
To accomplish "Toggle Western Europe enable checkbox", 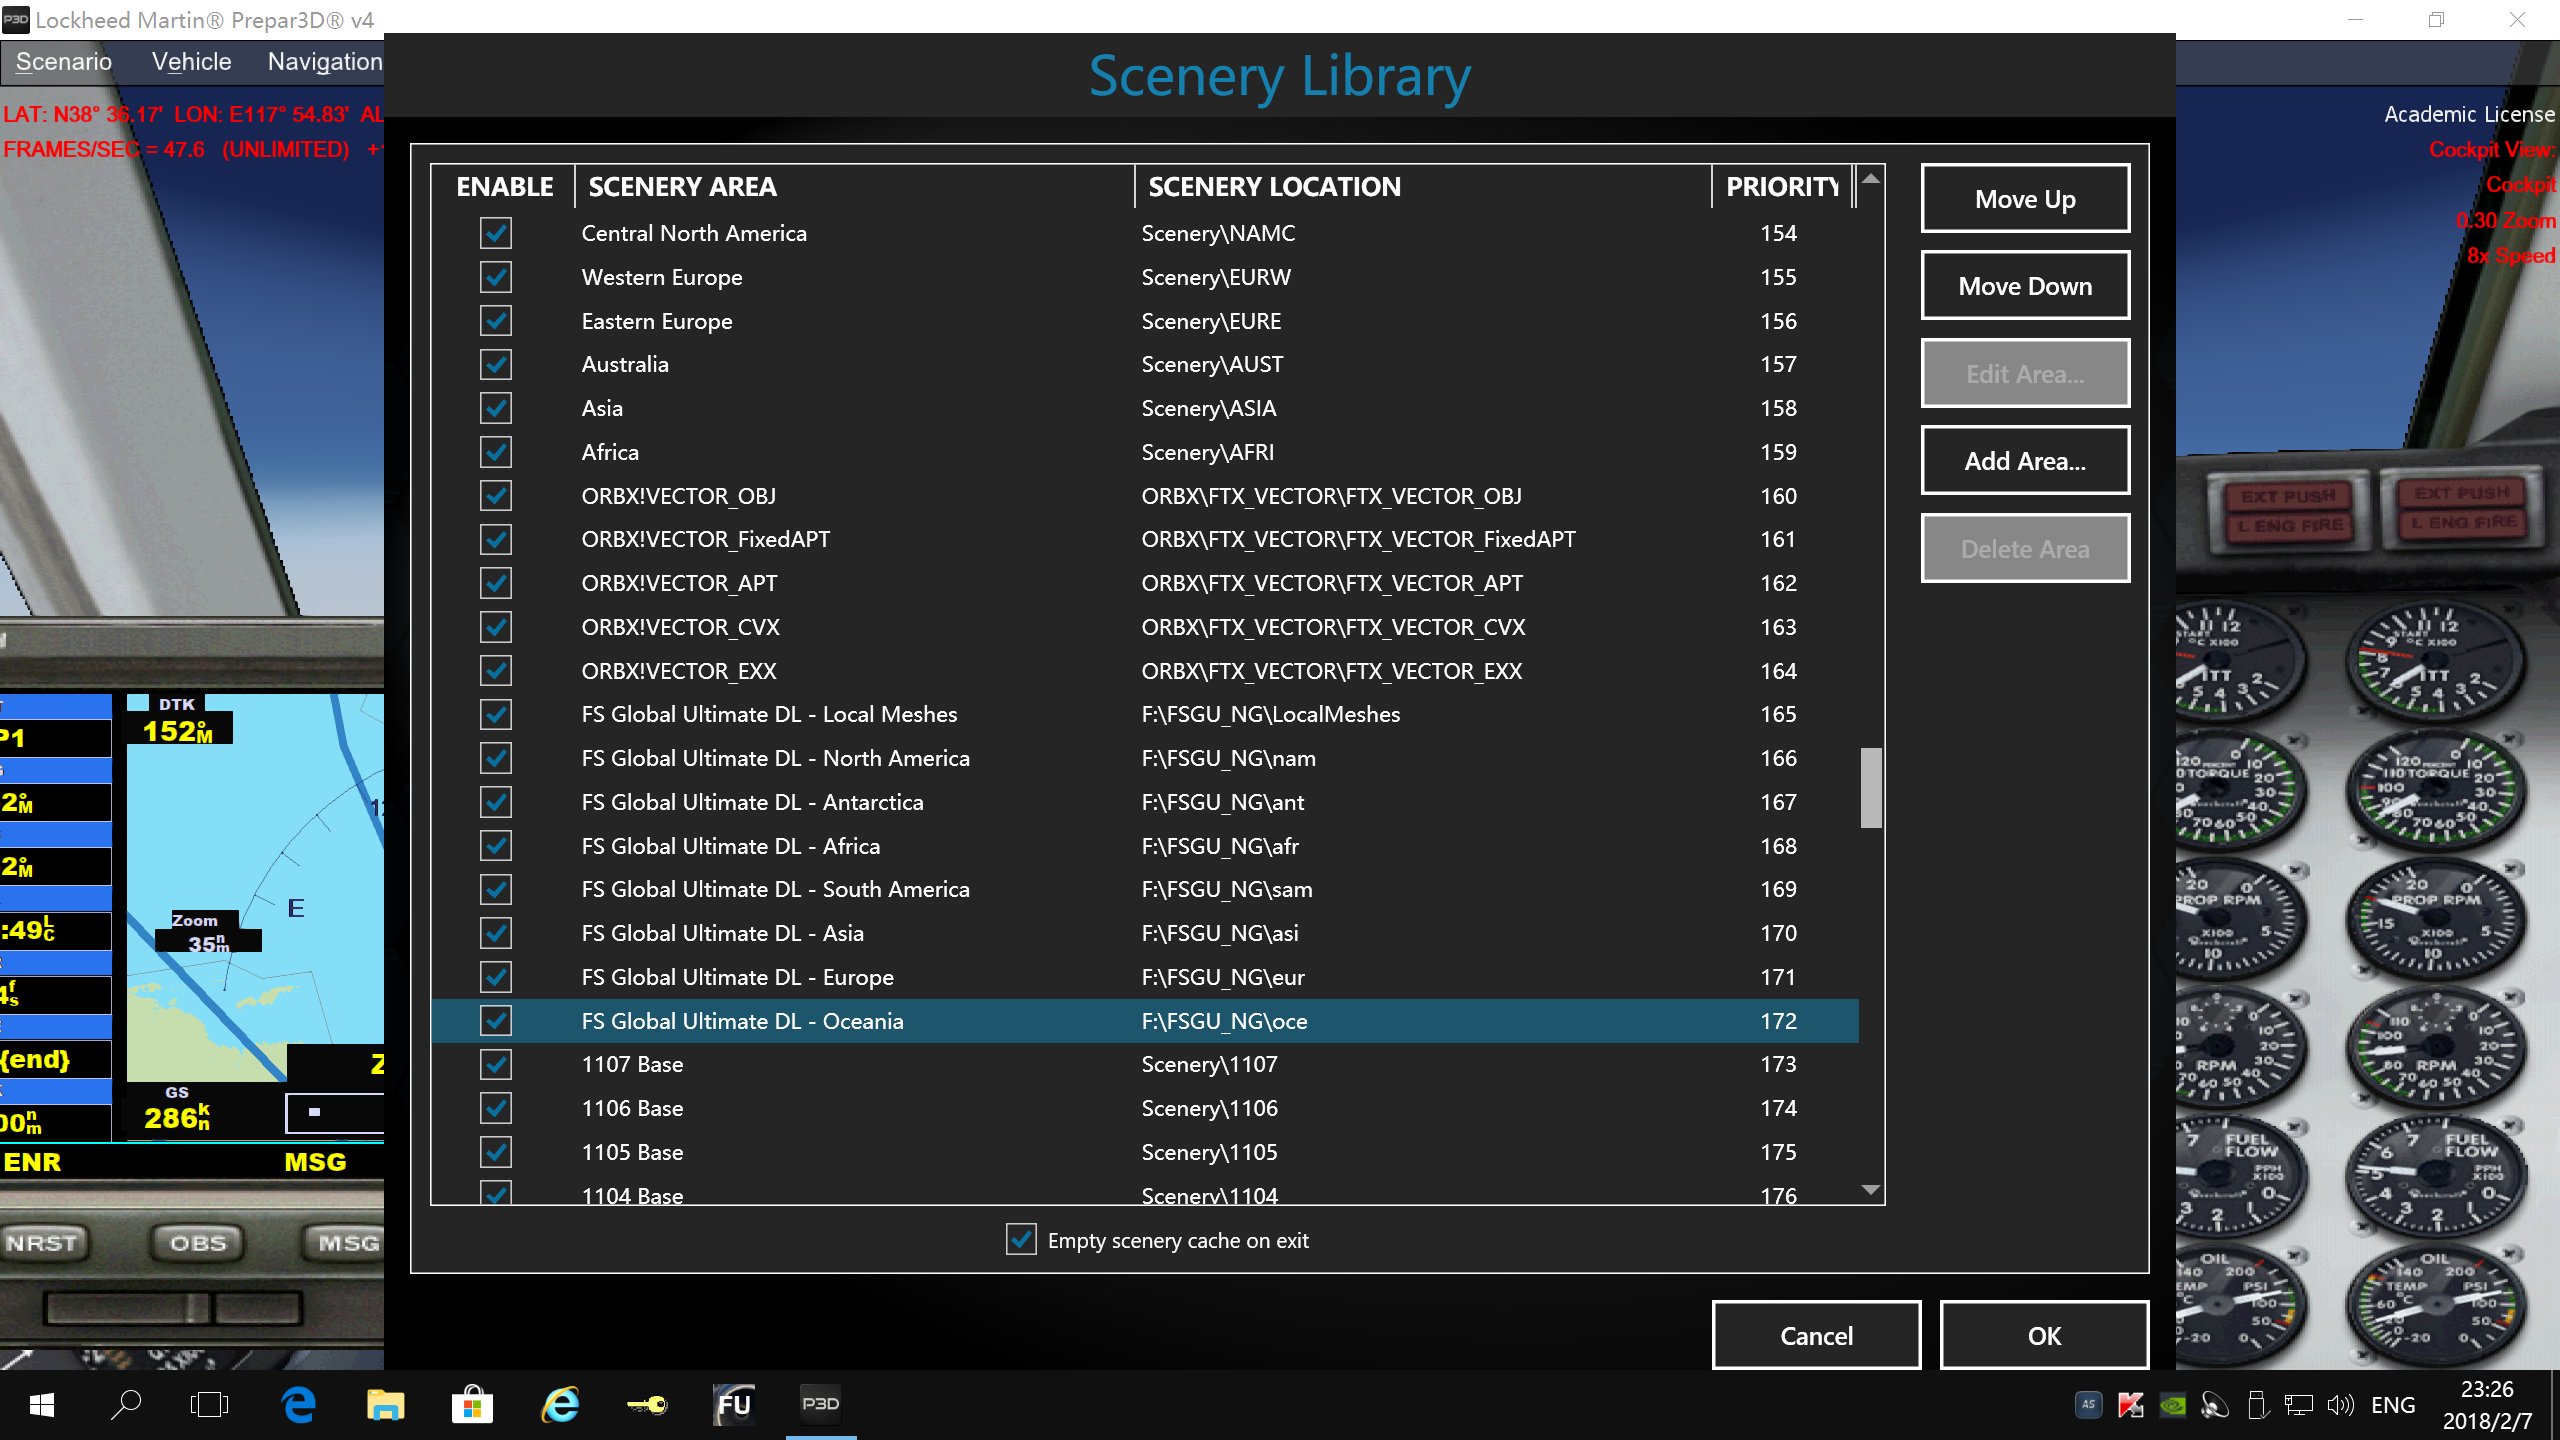I will pos(495,277).
